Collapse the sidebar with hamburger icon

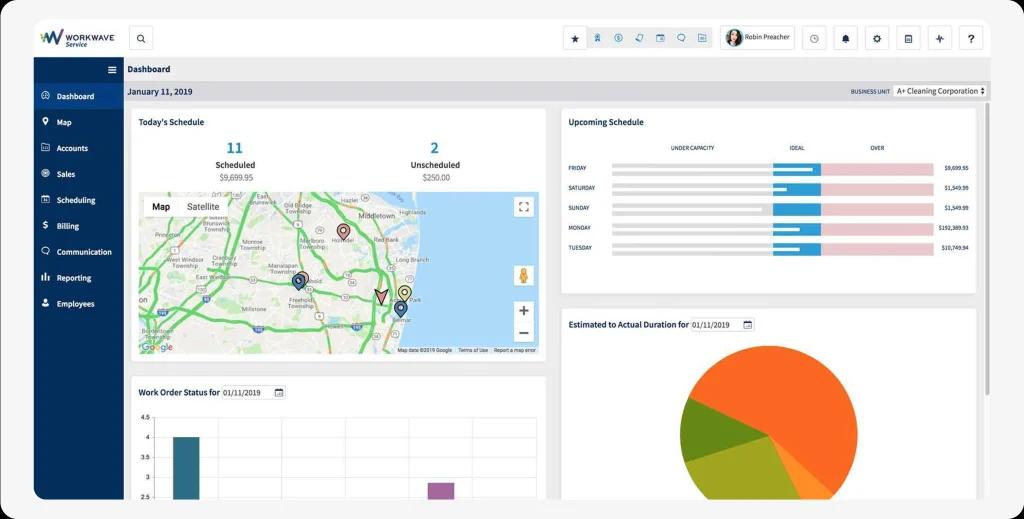[x=112, y=70]
